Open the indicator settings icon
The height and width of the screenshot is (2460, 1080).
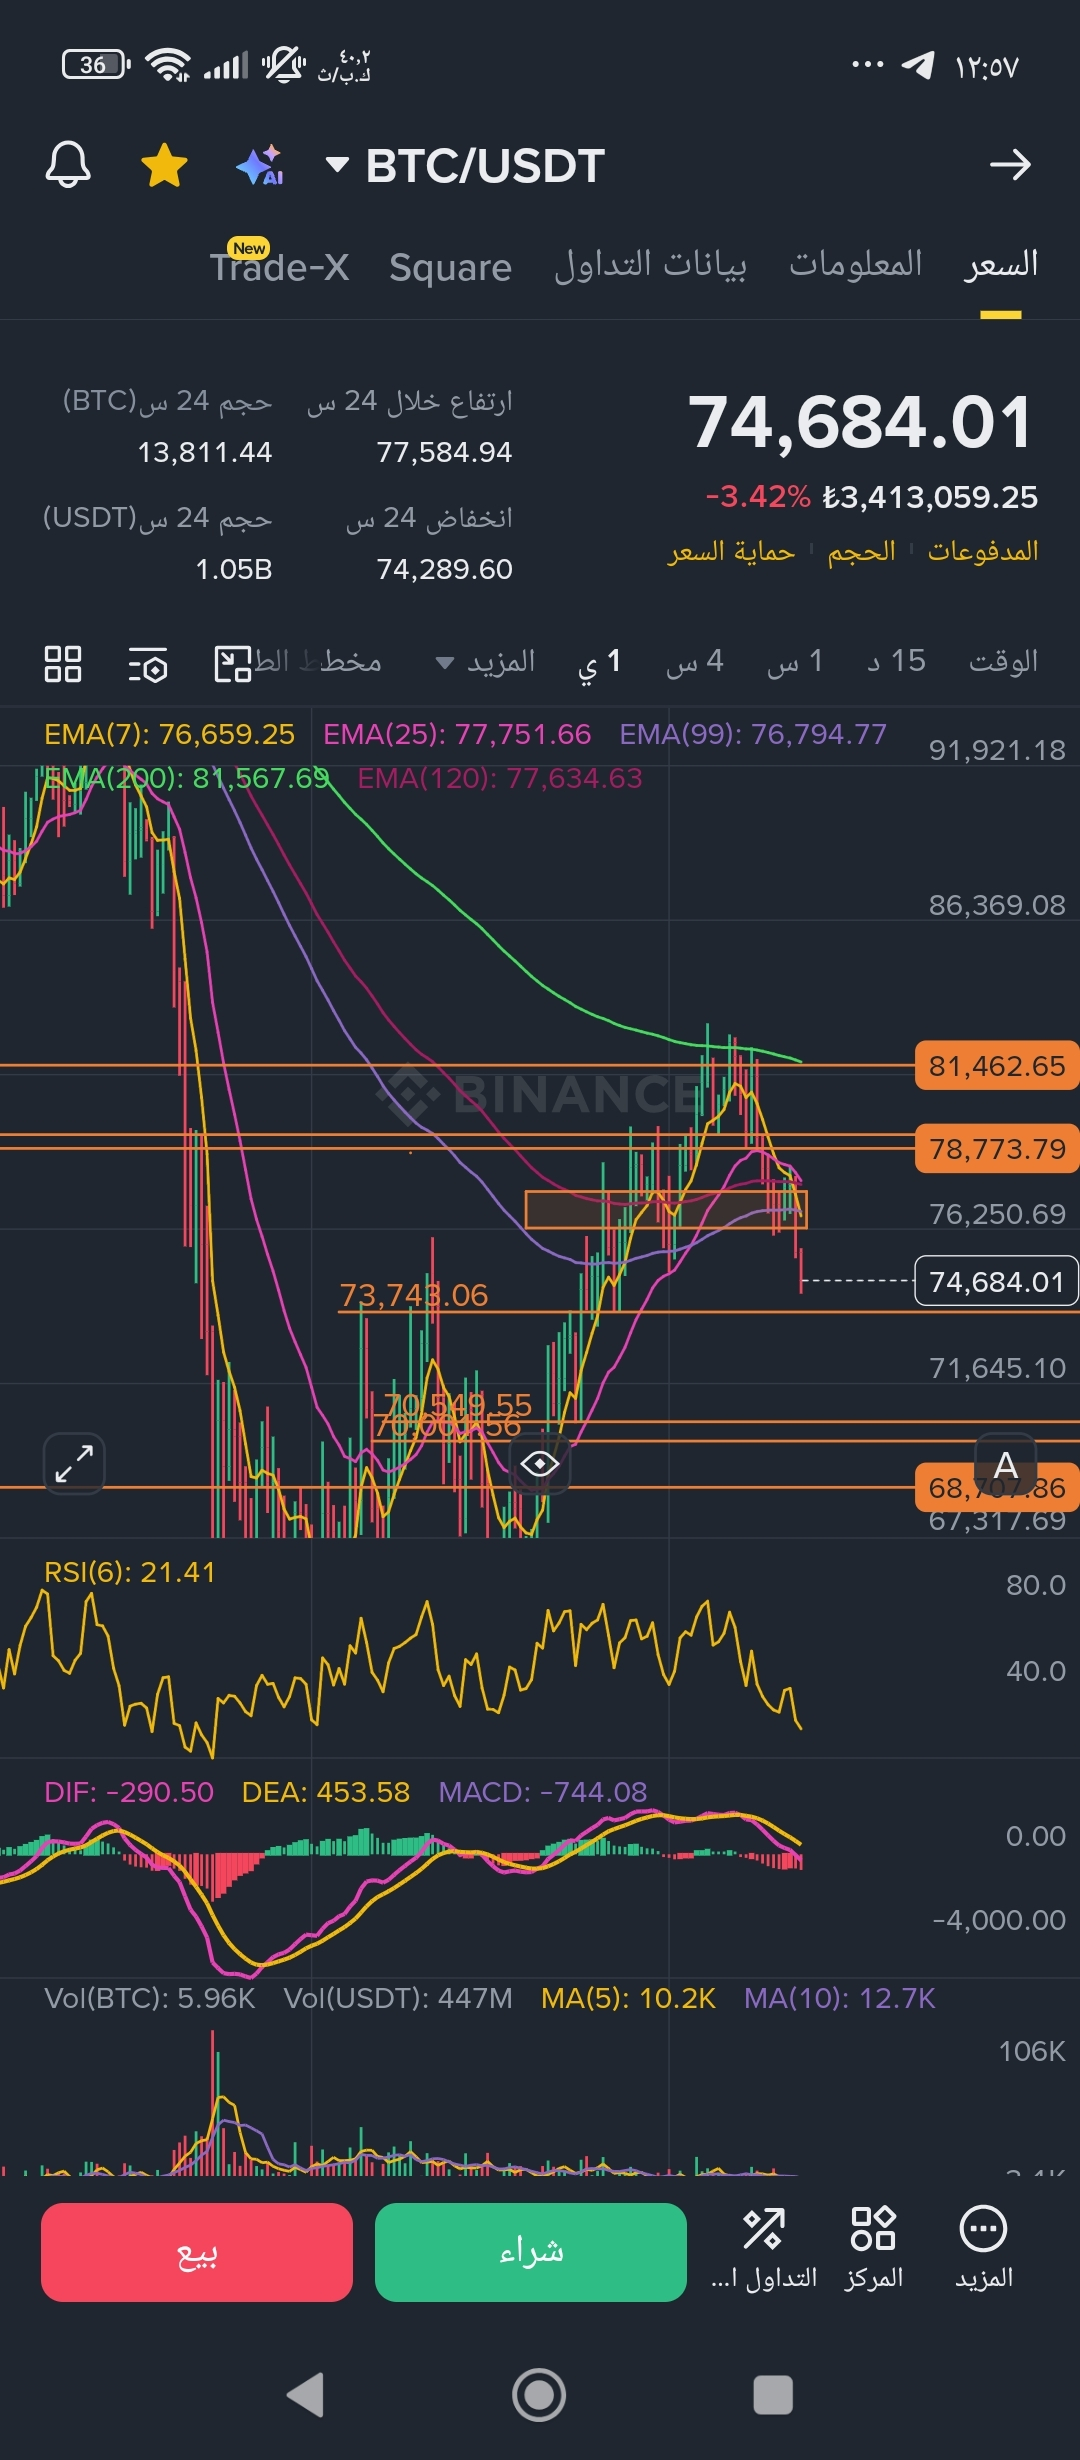148,664
